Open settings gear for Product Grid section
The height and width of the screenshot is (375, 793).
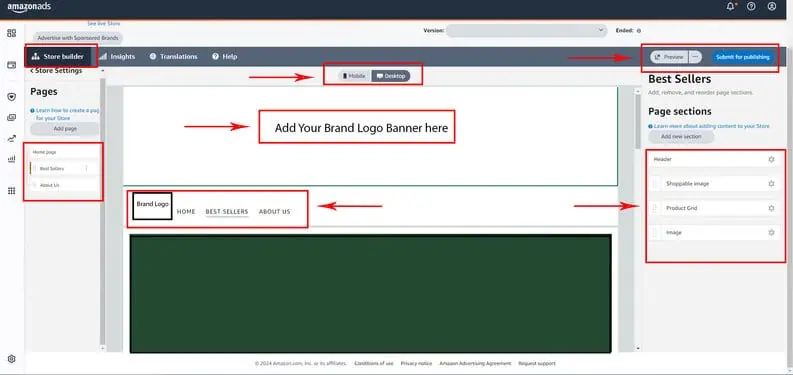(771, 208)
